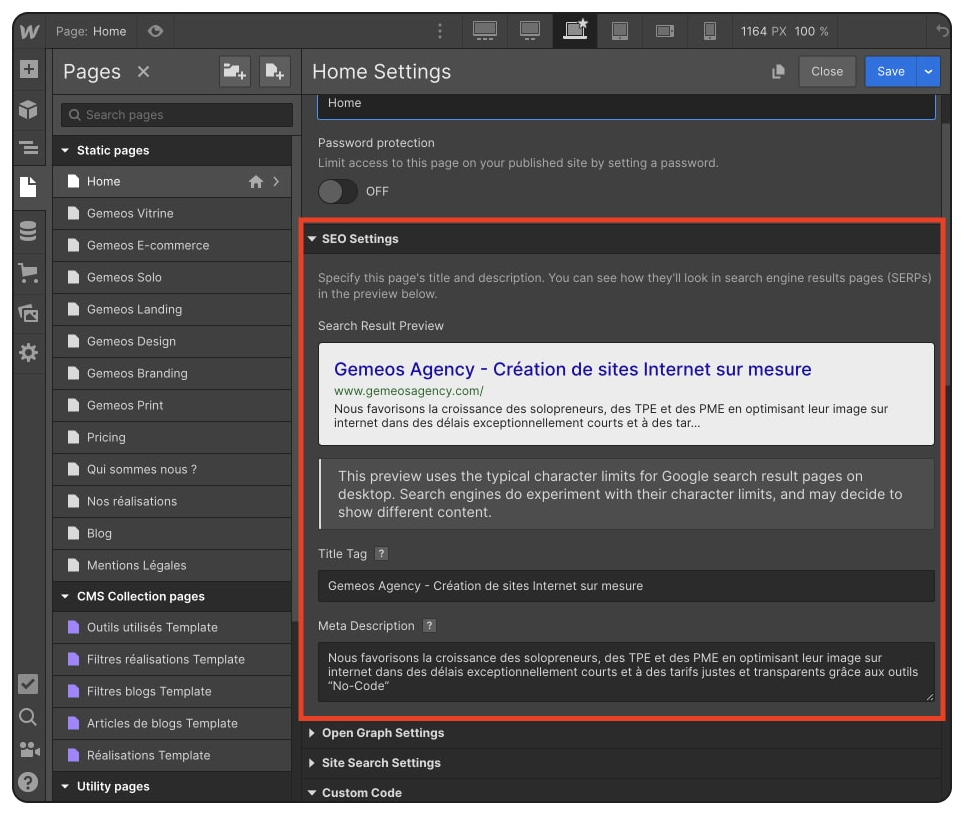The height and width of the screenshot is (815, 964).
Task: Open the Webflow logo menu
Action: coord(29,31)
